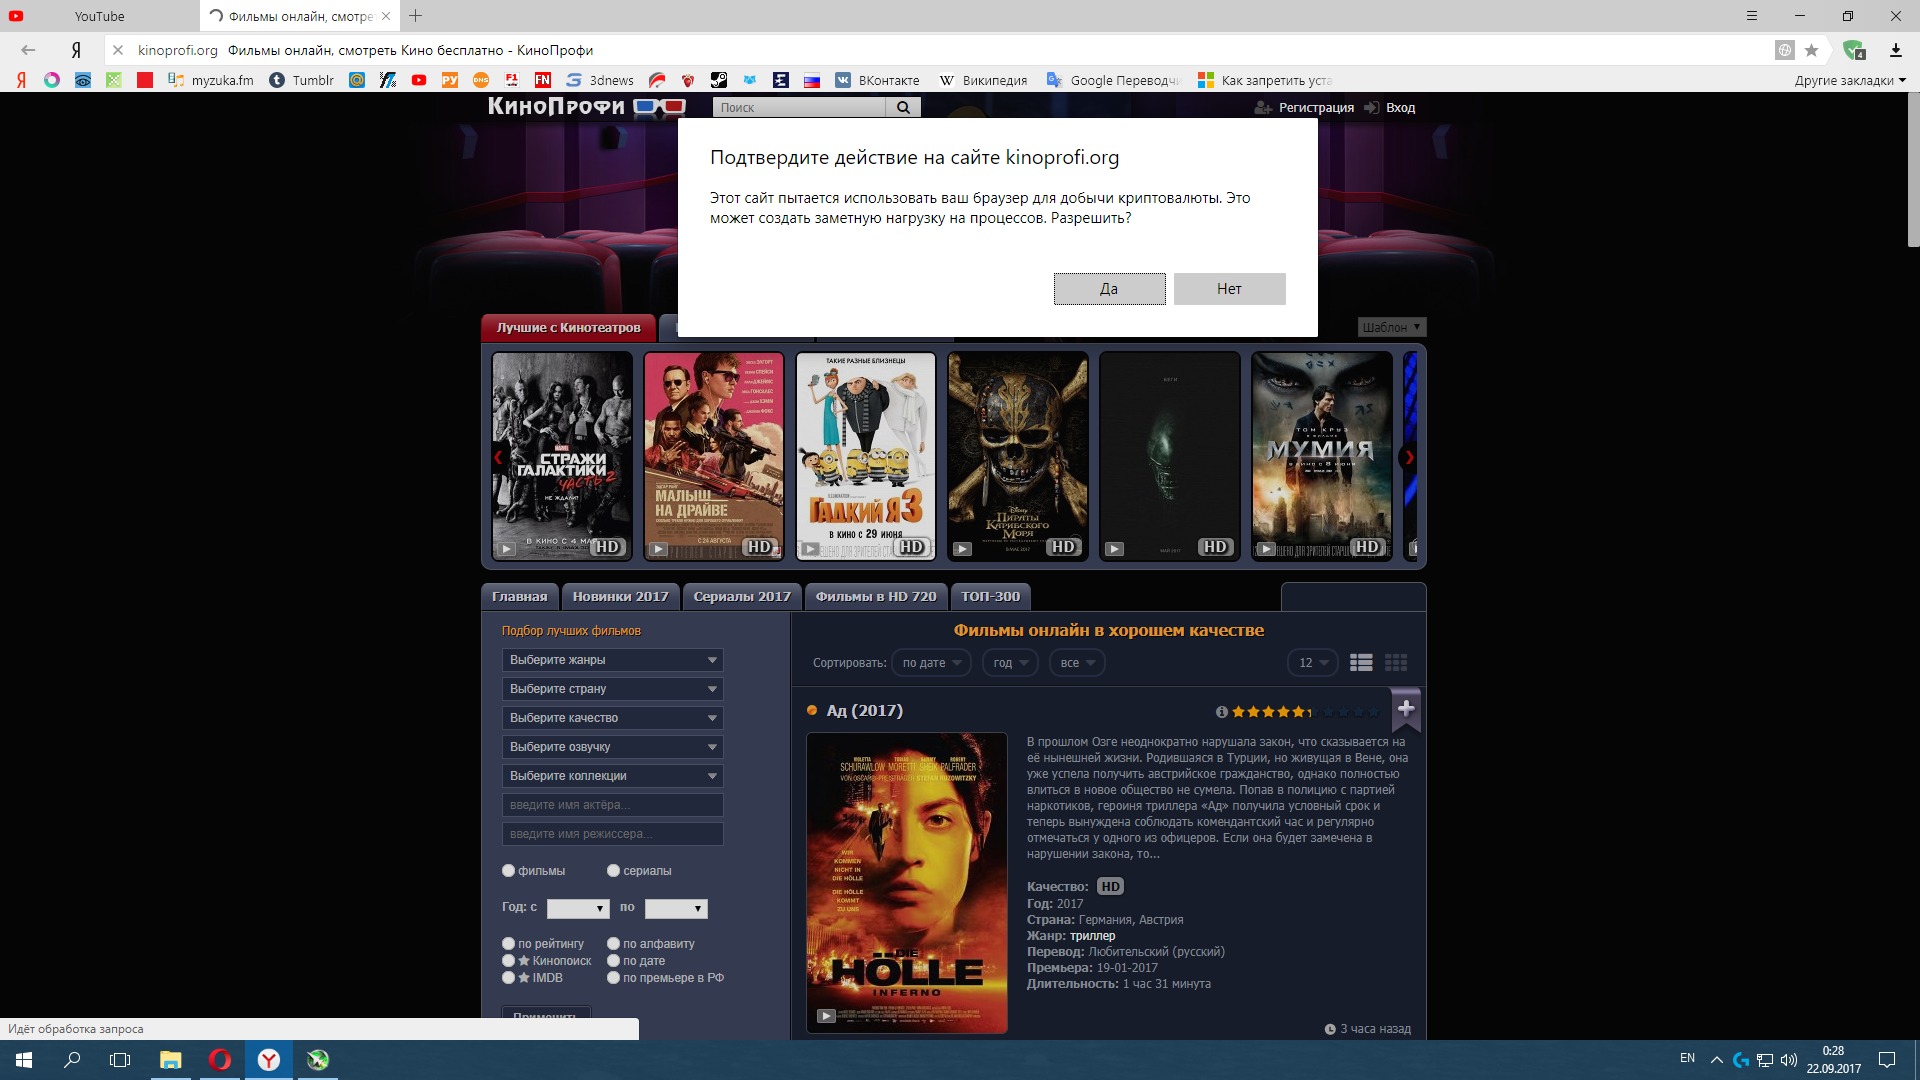1920x1080 pixels.
Task: Select the фильмы radio button
Action: [x=509, y=871]
